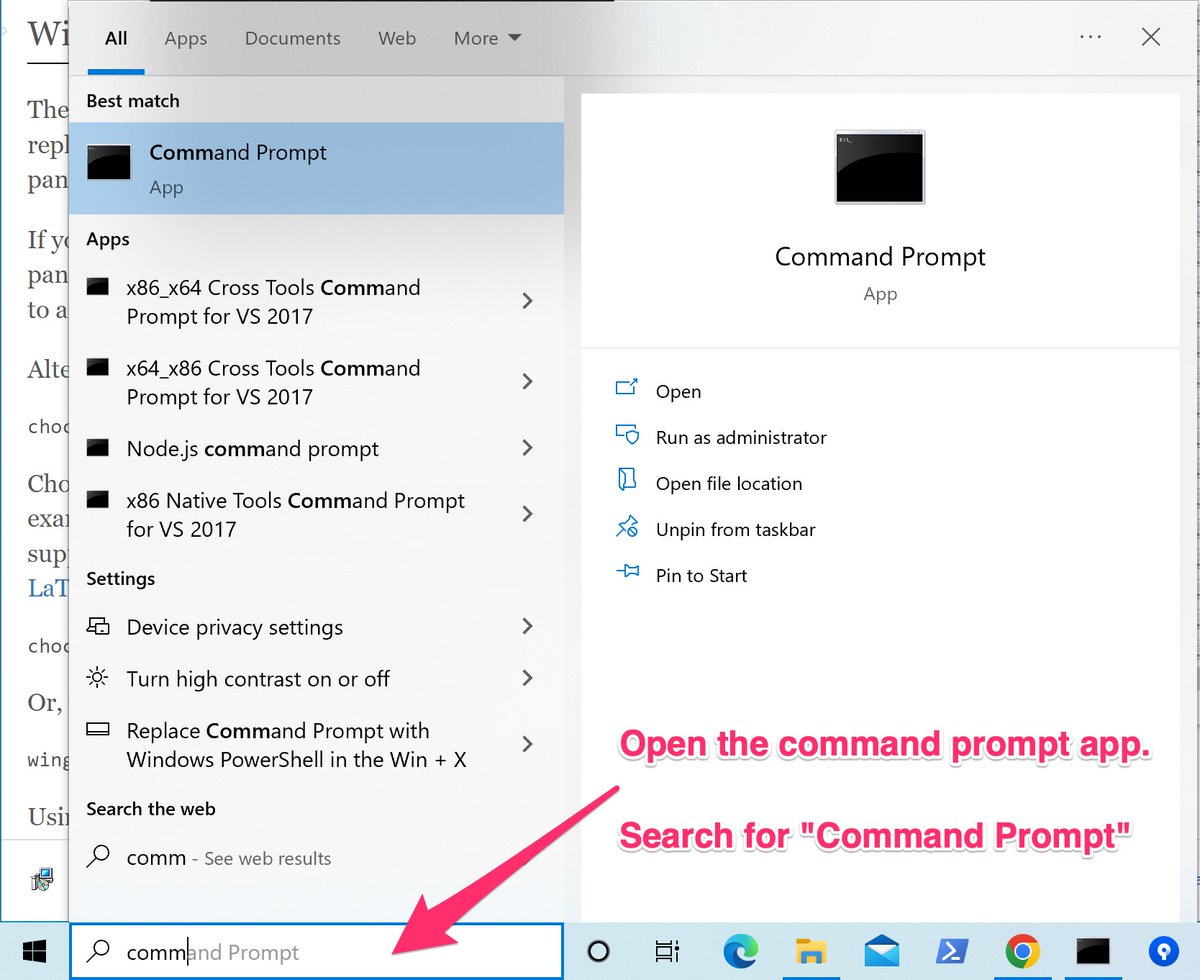Switch to the Documents search tab
The image size is (1200, 980).
(x=292, y=38)
